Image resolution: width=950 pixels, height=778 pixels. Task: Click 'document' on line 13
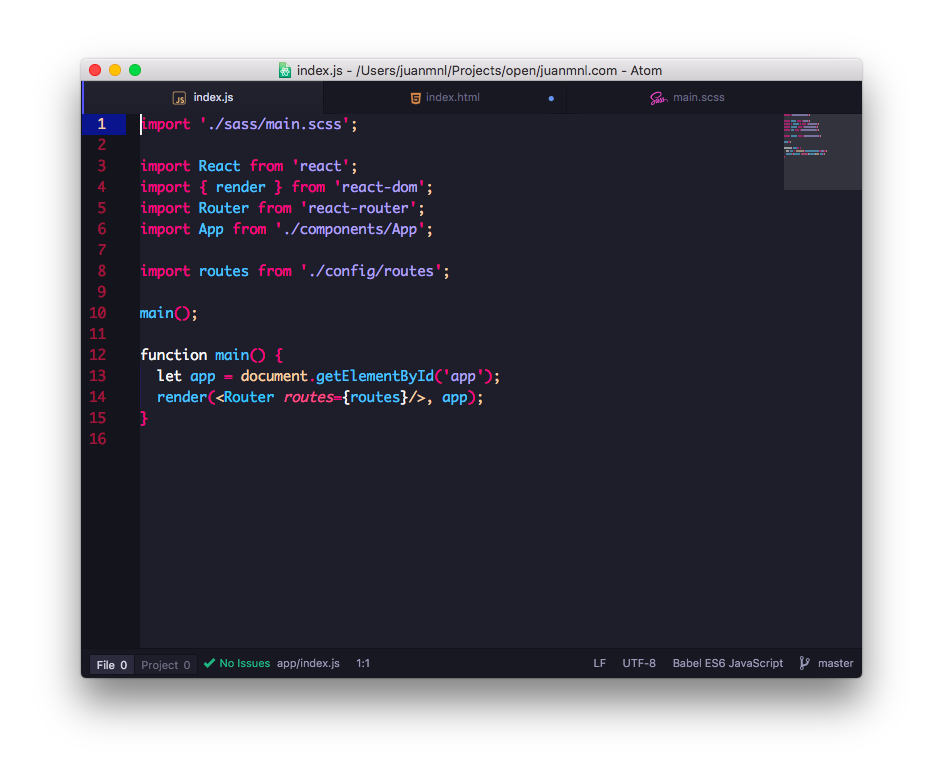coord(274,376)
